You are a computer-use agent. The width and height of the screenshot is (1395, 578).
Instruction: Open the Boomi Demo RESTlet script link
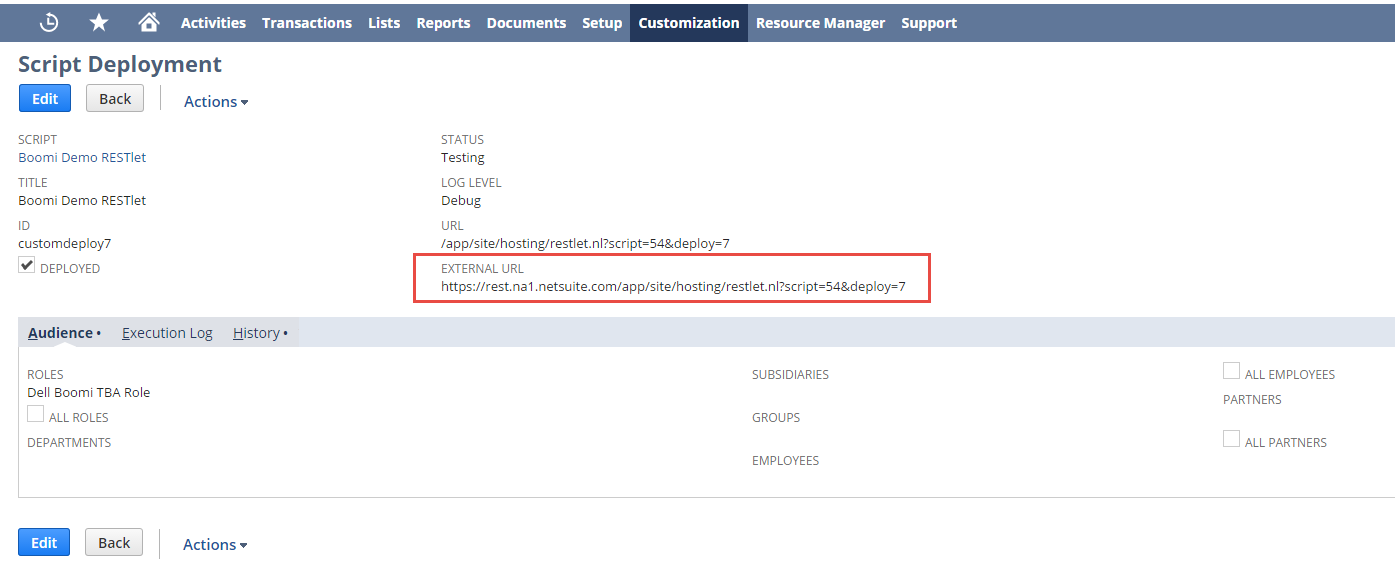click(x=81, y=157)
